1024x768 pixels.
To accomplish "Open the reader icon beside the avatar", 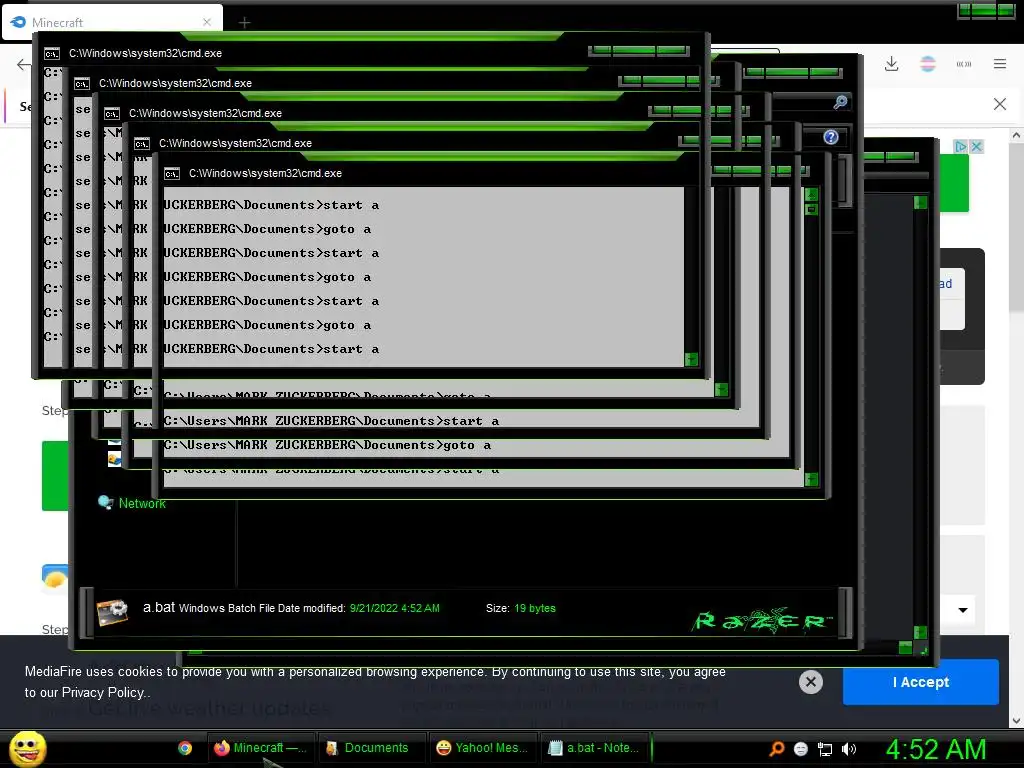I will pos(964,64).
